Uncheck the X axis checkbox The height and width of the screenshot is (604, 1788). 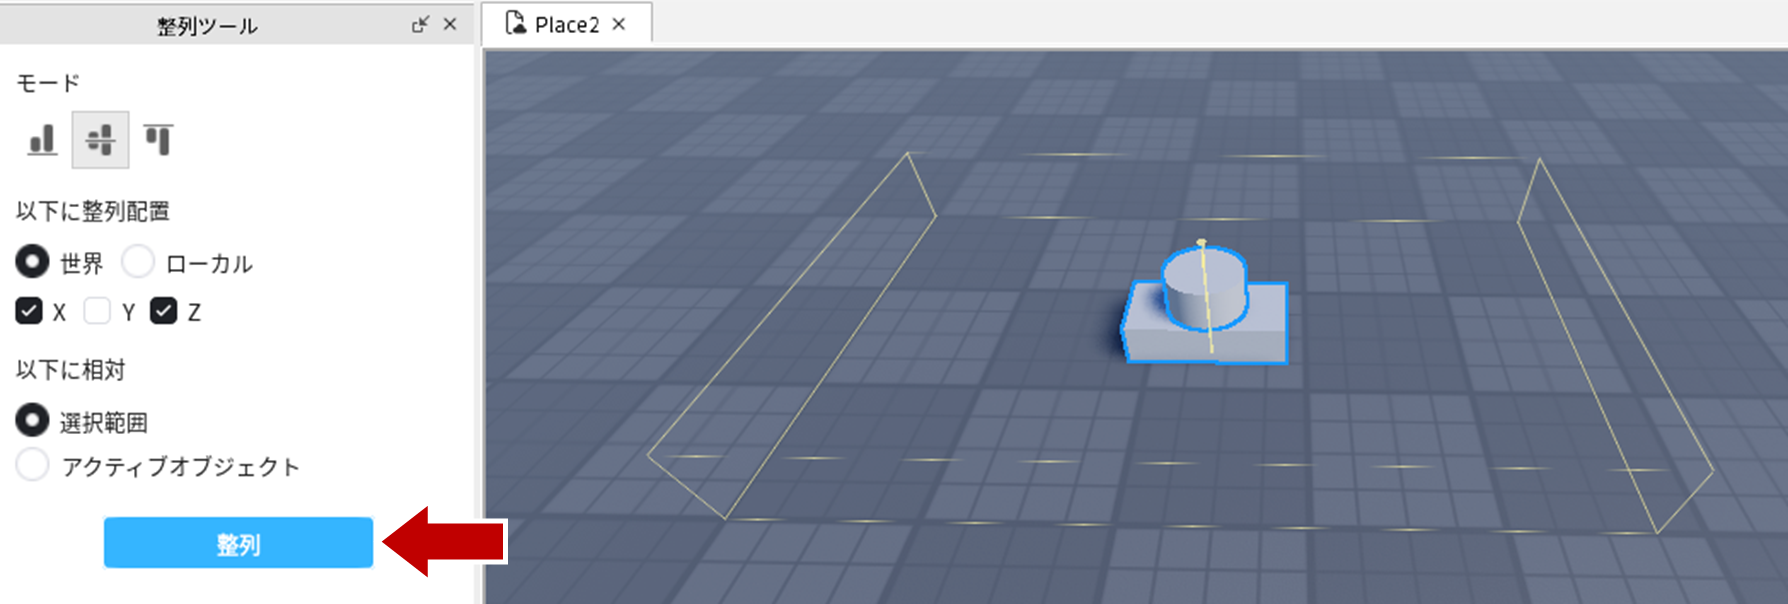29,312
